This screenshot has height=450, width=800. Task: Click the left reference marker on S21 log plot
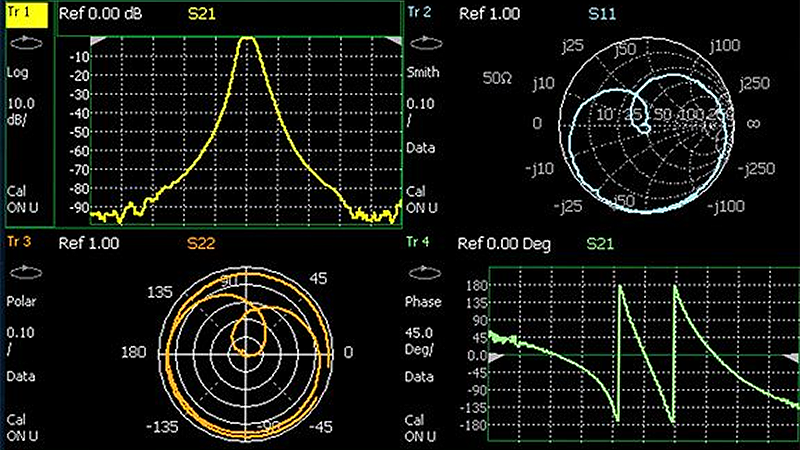[x=98, y=40]
